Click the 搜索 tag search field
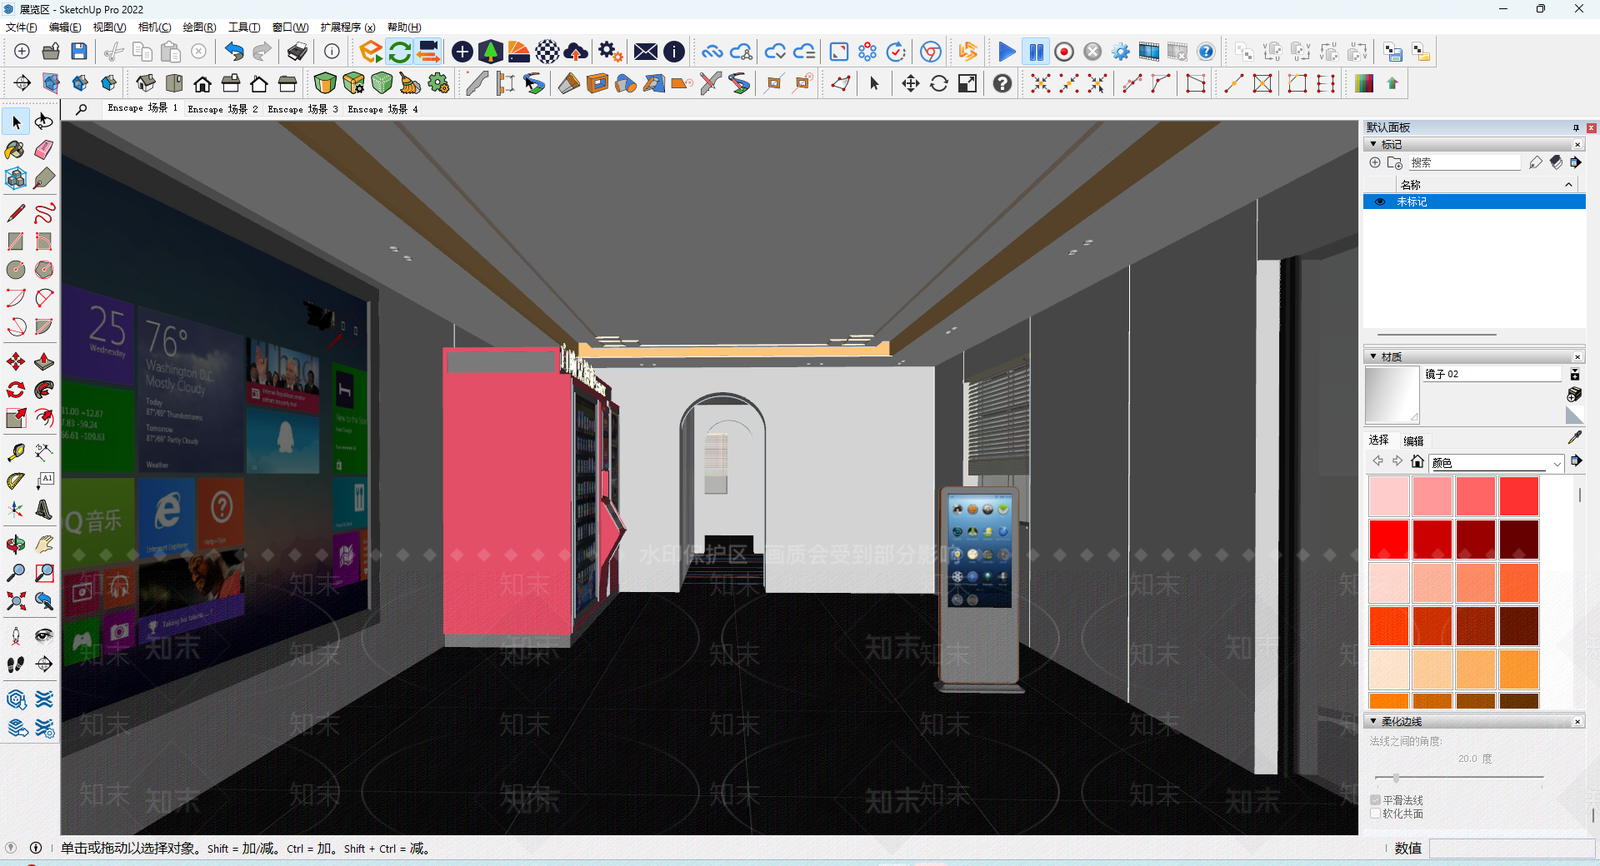 [x=1464, y=162]
